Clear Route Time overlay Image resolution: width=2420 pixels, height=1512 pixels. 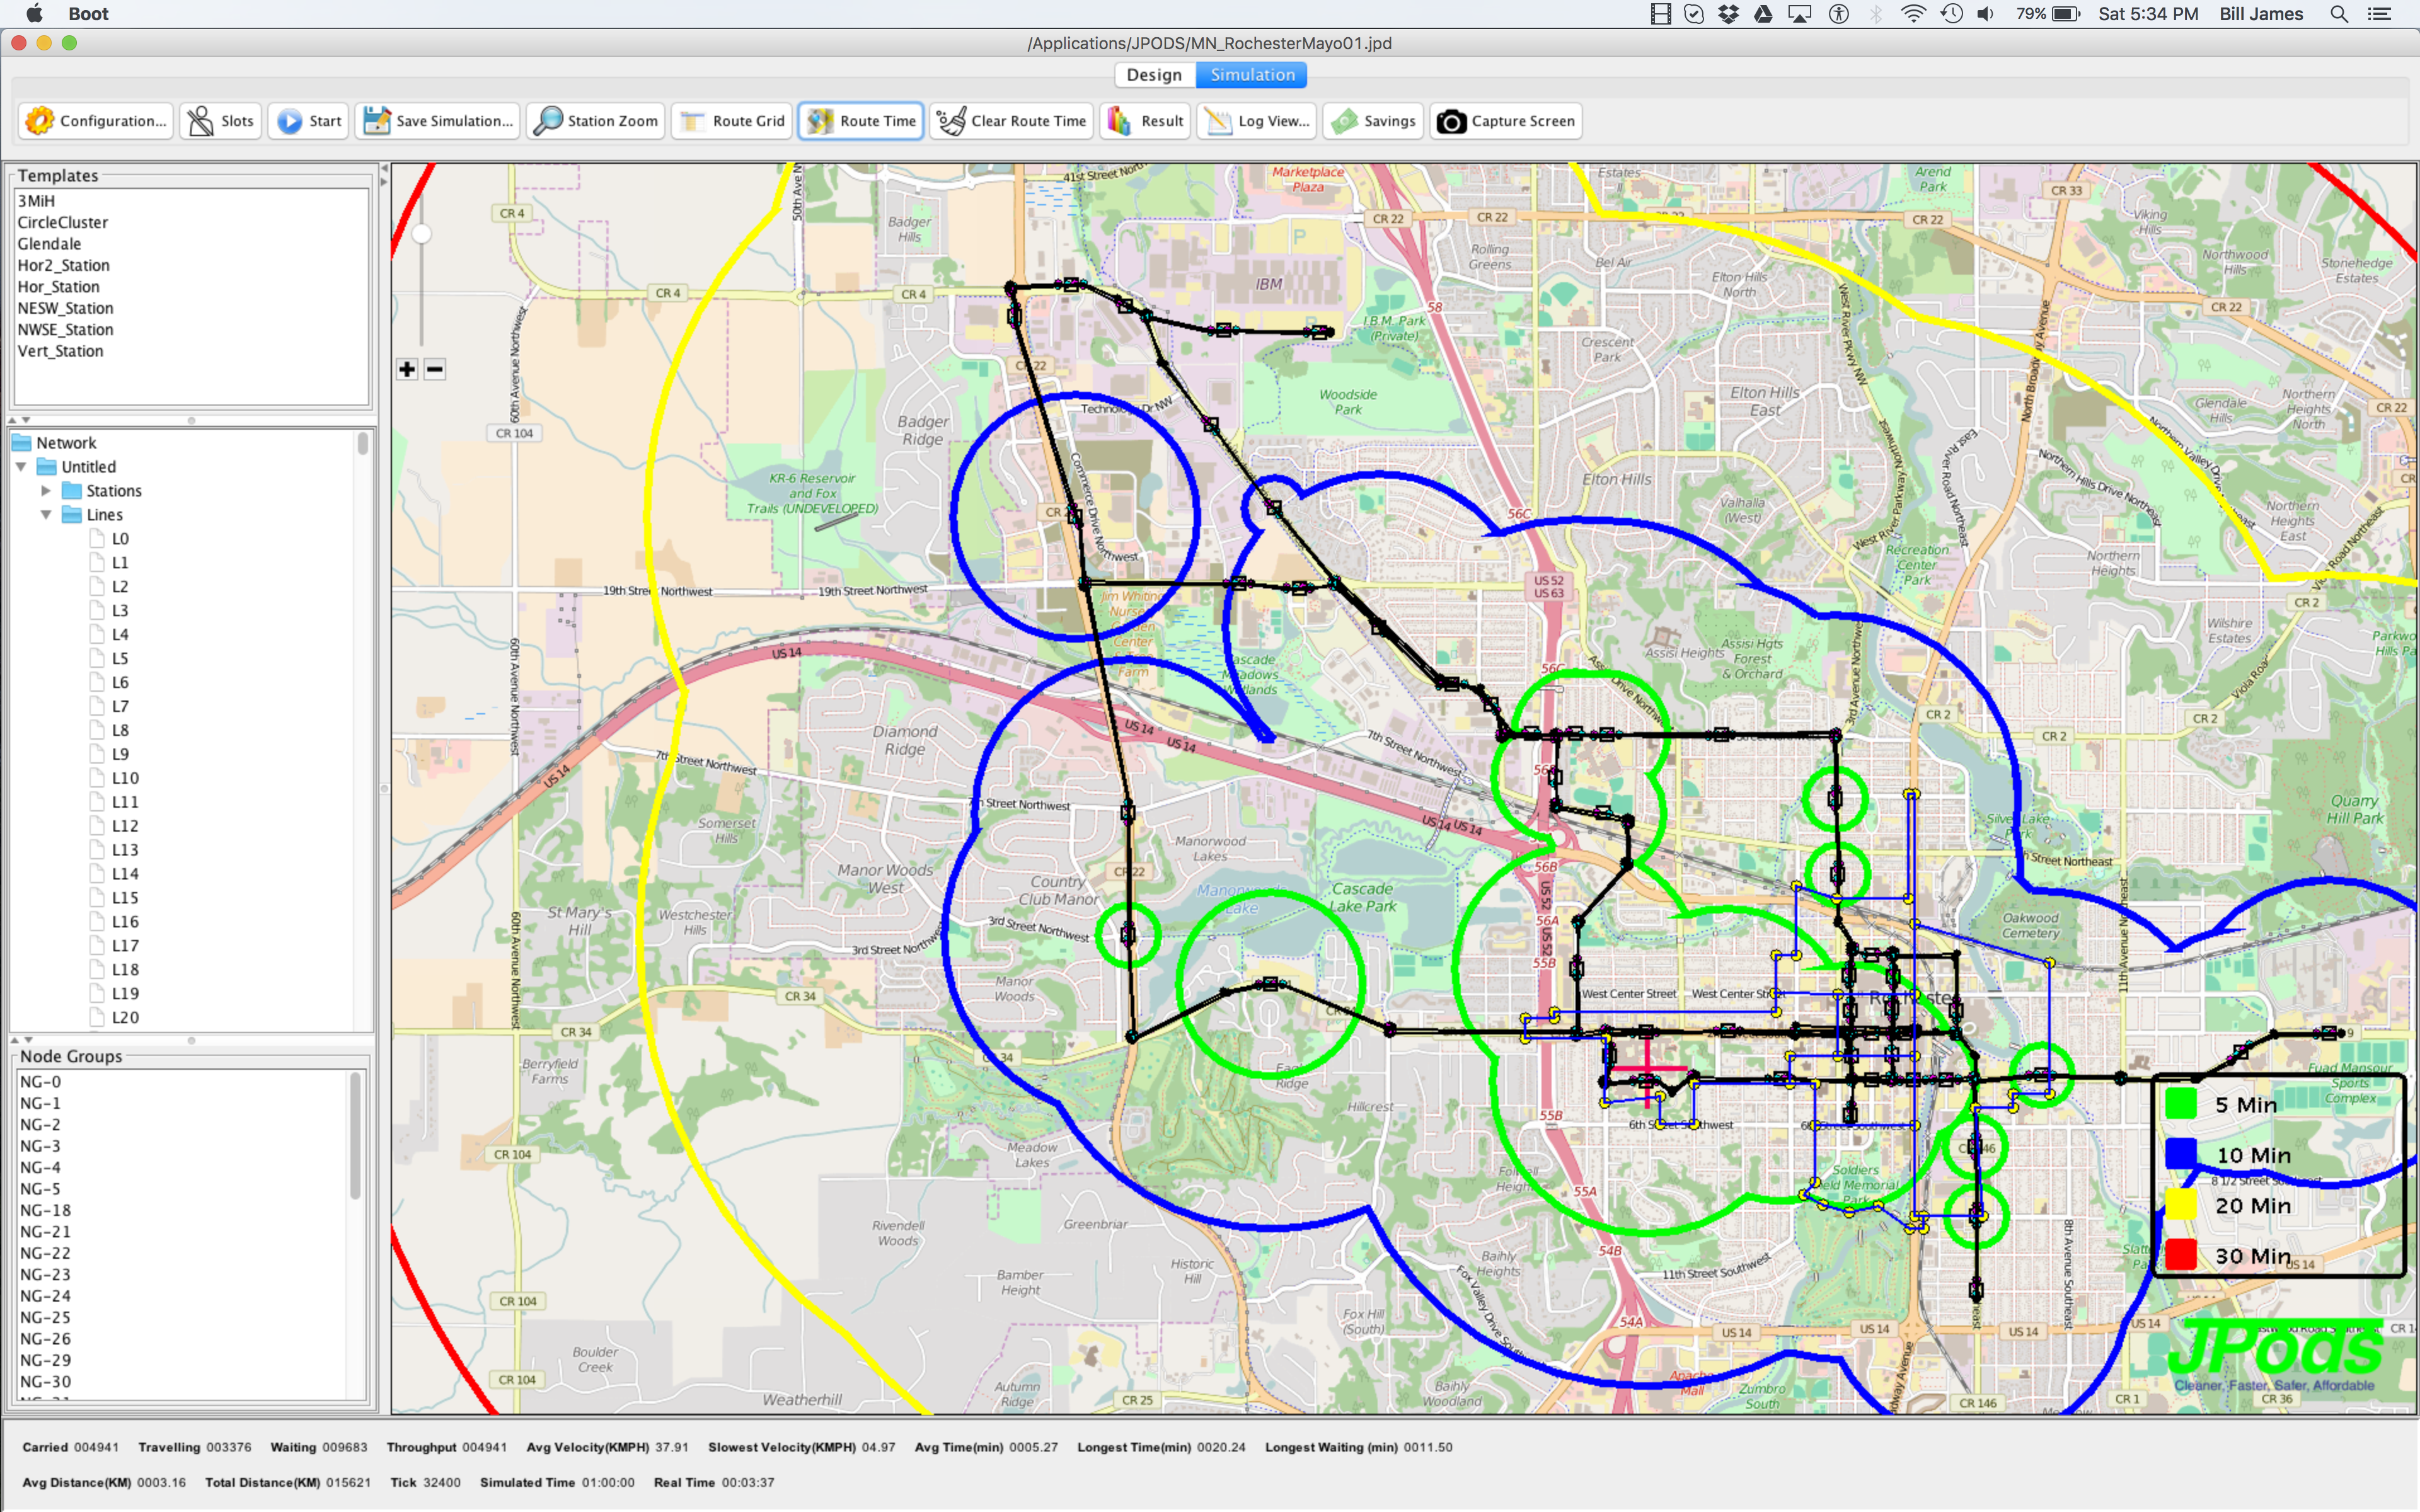[x=1011, y=121]
